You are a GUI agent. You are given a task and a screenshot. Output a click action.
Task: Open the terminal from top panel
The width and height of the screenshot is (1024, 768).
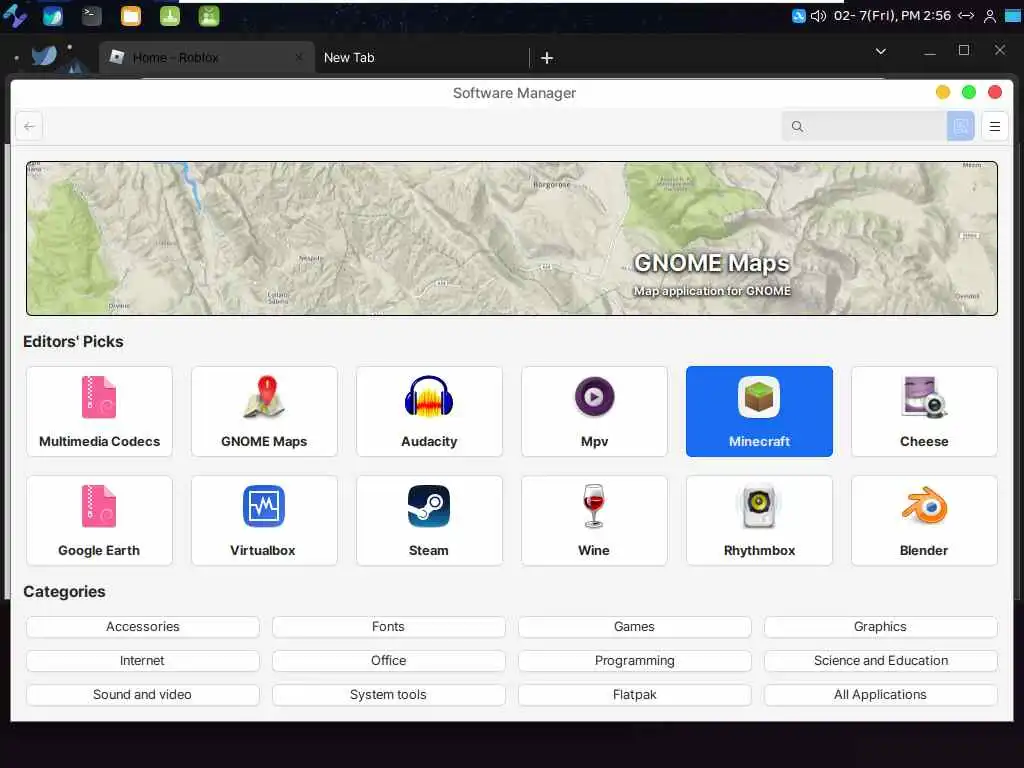[91, 16]
